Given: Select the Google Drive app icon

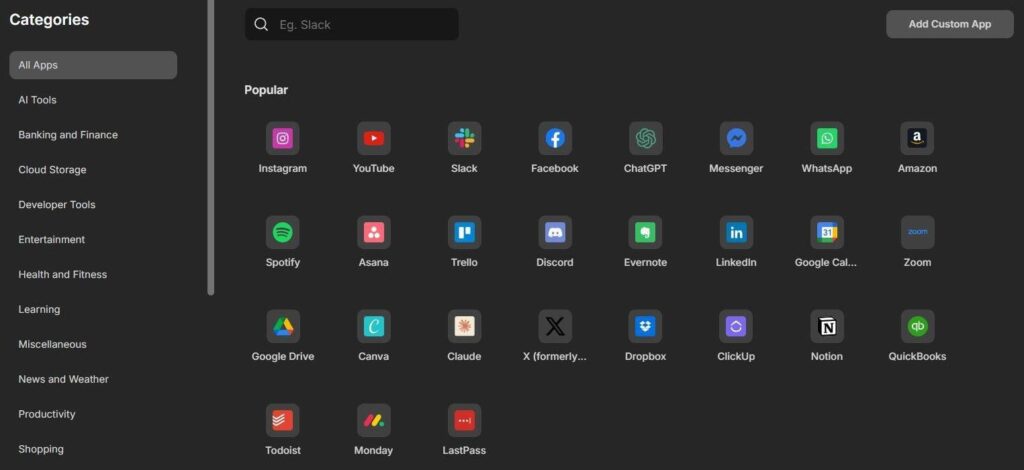Looking at the screenshot, I should tap(283, 326).
